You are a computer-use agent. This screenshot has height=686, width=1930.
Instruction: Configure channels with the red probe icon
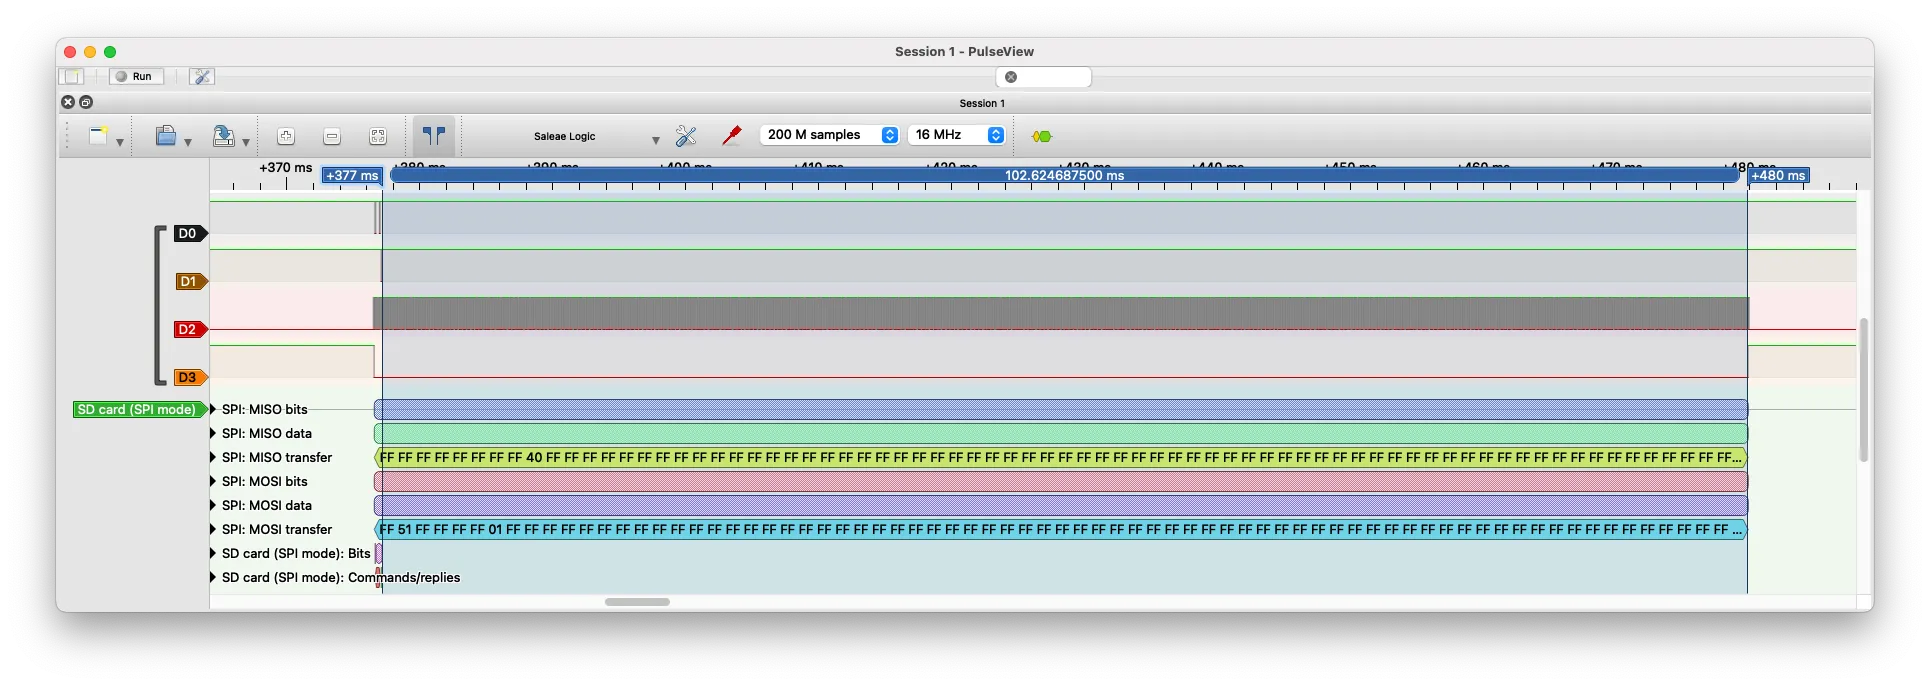coord(732,136)
